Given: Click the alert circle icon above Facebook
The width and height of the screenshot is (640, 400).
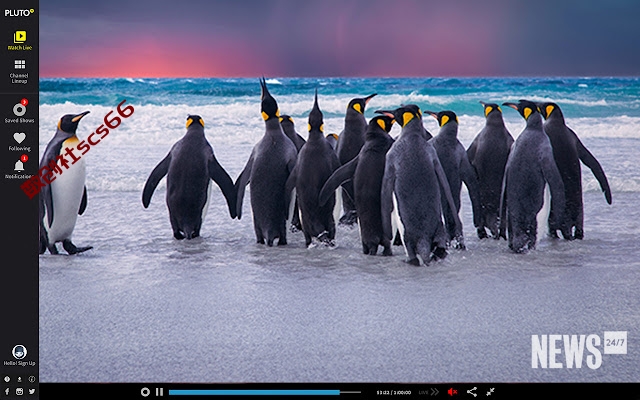Looking at the screenshot, I should tap(7, 379).
